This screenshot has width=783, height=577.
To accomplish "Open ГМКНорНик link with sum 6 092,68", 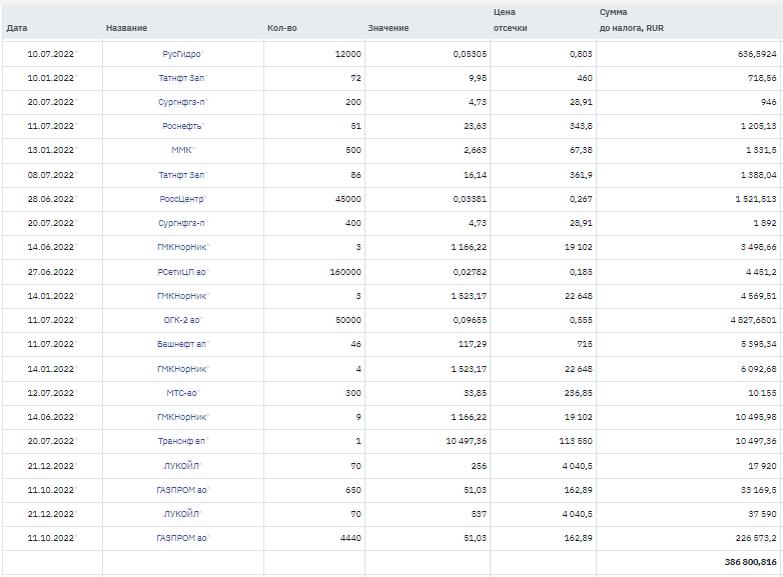I will point(181,369).
